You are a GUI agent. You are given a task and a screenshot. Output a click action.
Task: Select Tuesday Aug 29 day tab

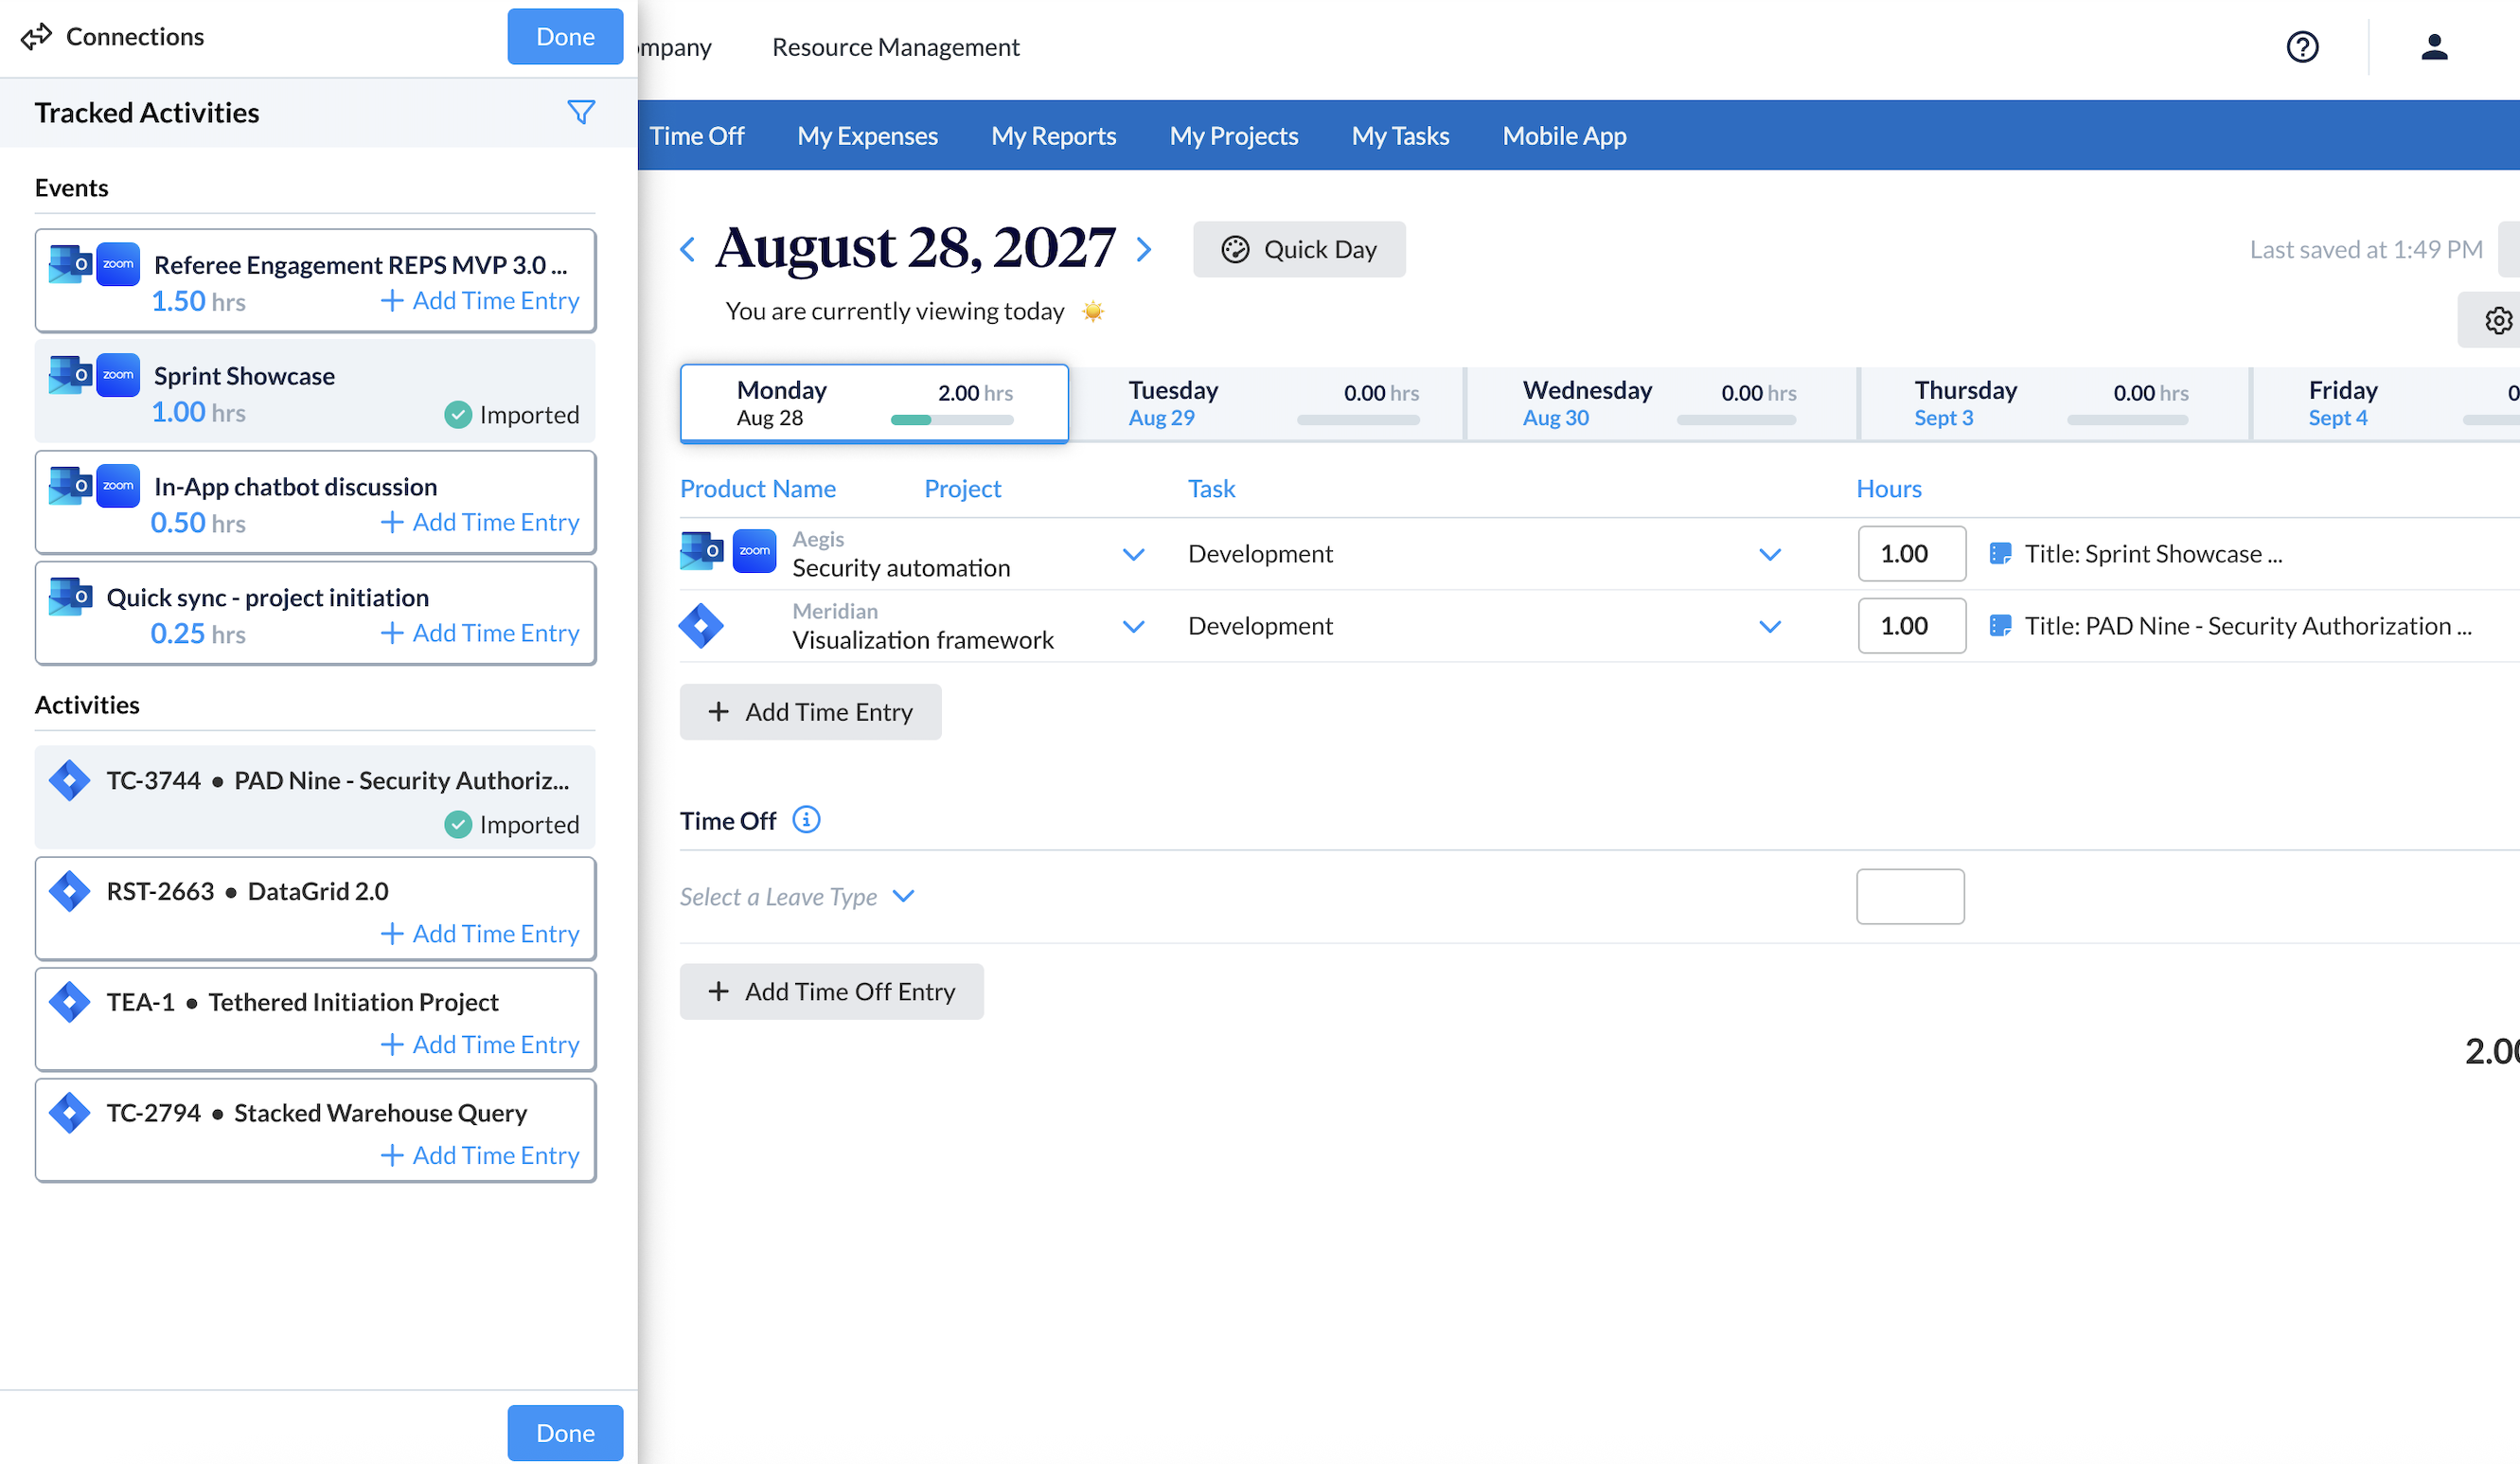(1266, 403)
